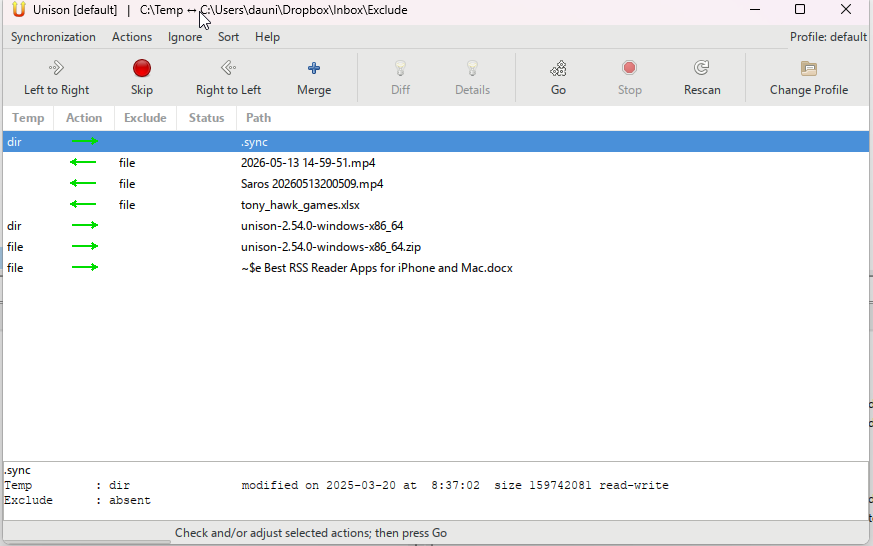Viewport: 873px width, 546px height.
Task: Click the Left to Right arrow icon
Action: (x=56, y=68)
